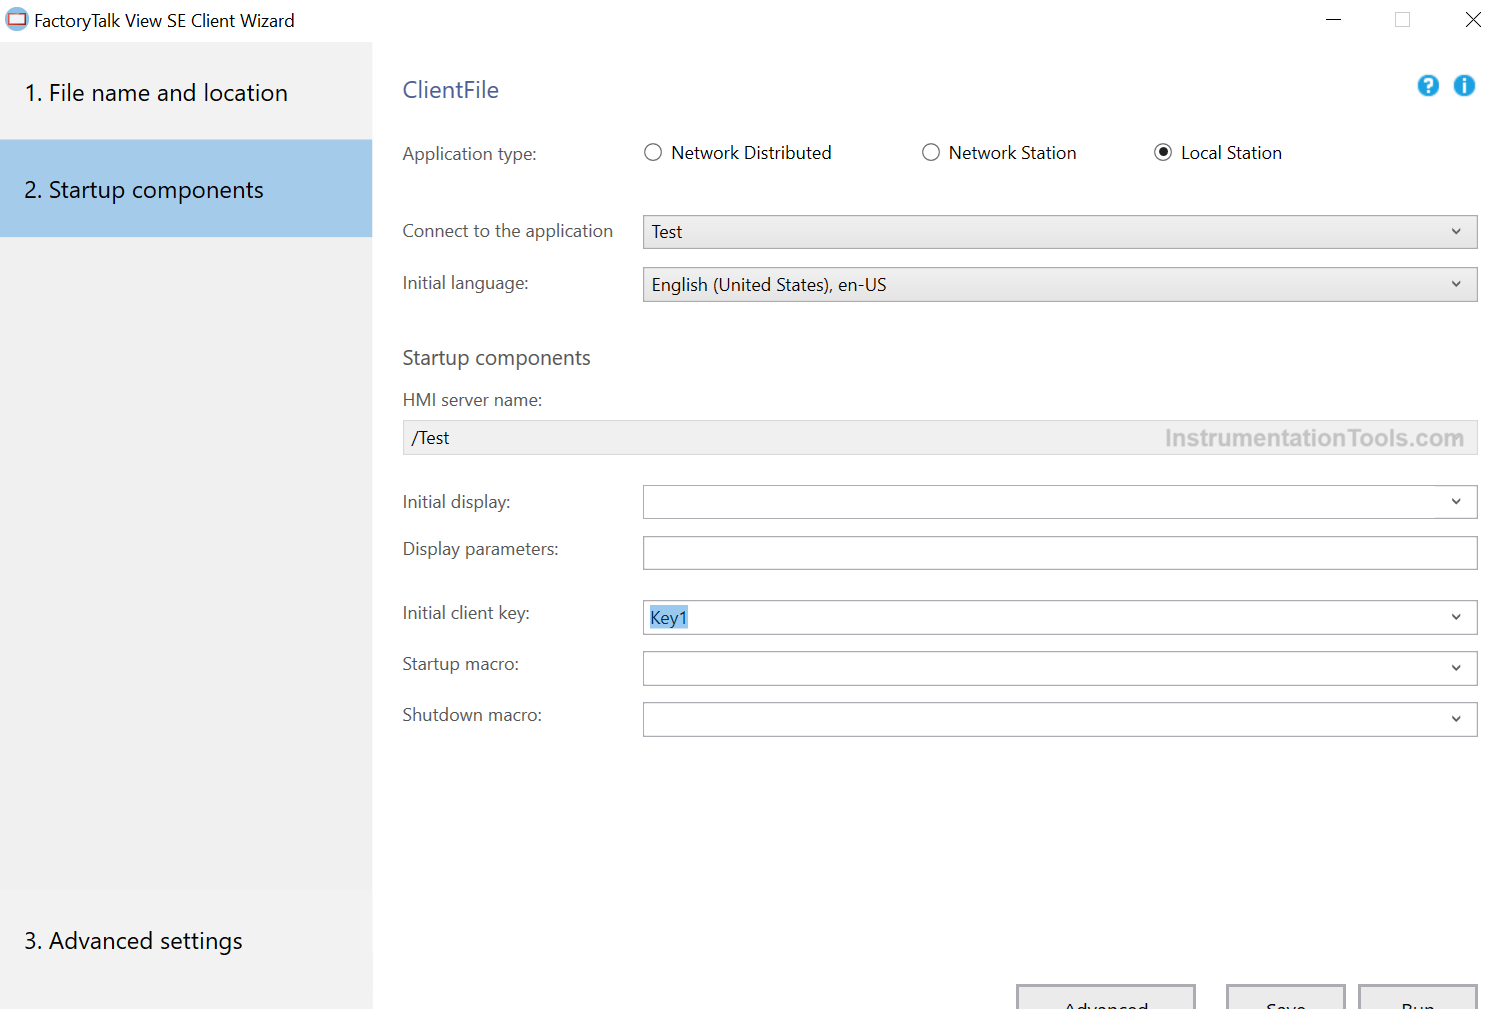Click the FactoryTalk View logo icon
The image size is (1507, 1009).
point(16,18)
